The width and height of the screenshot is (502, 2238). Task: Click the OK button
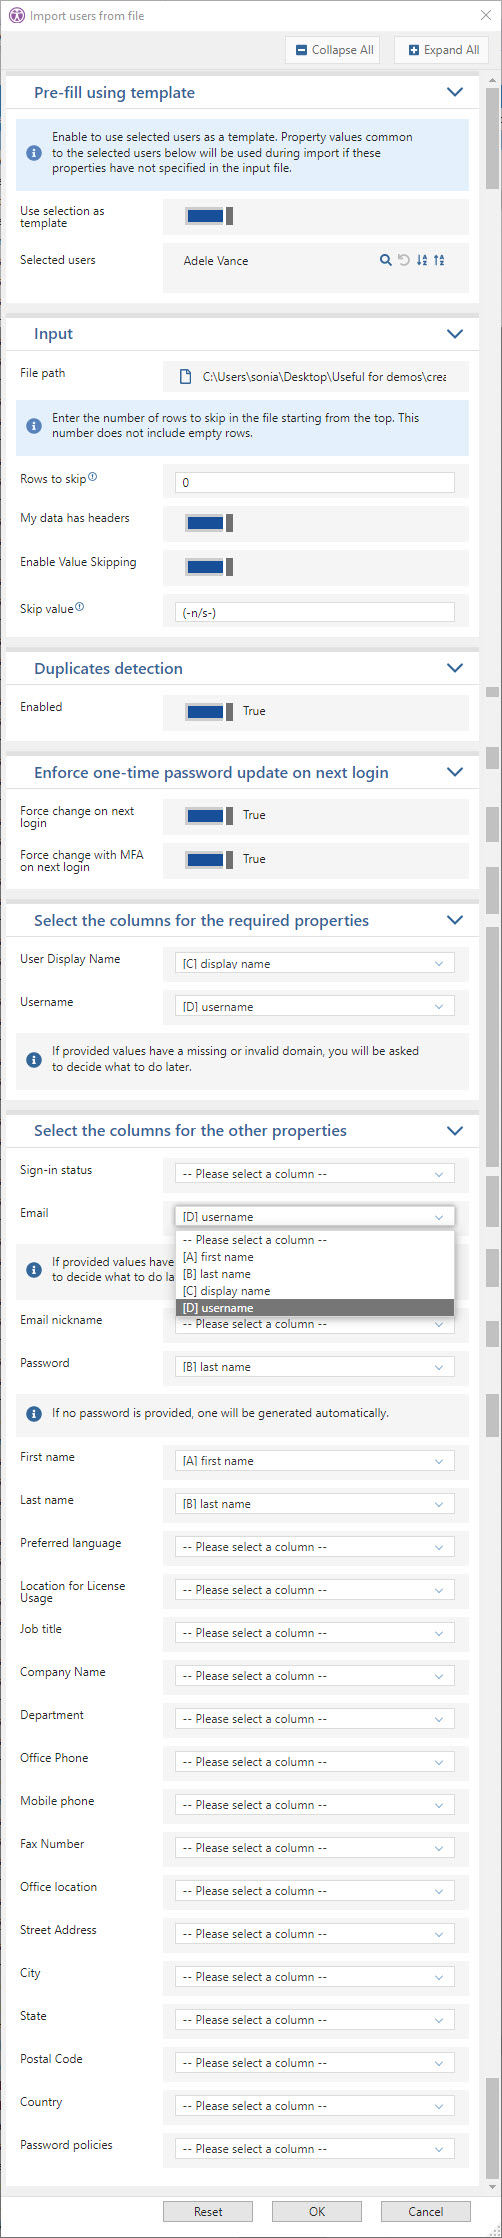pos(317,2211)
